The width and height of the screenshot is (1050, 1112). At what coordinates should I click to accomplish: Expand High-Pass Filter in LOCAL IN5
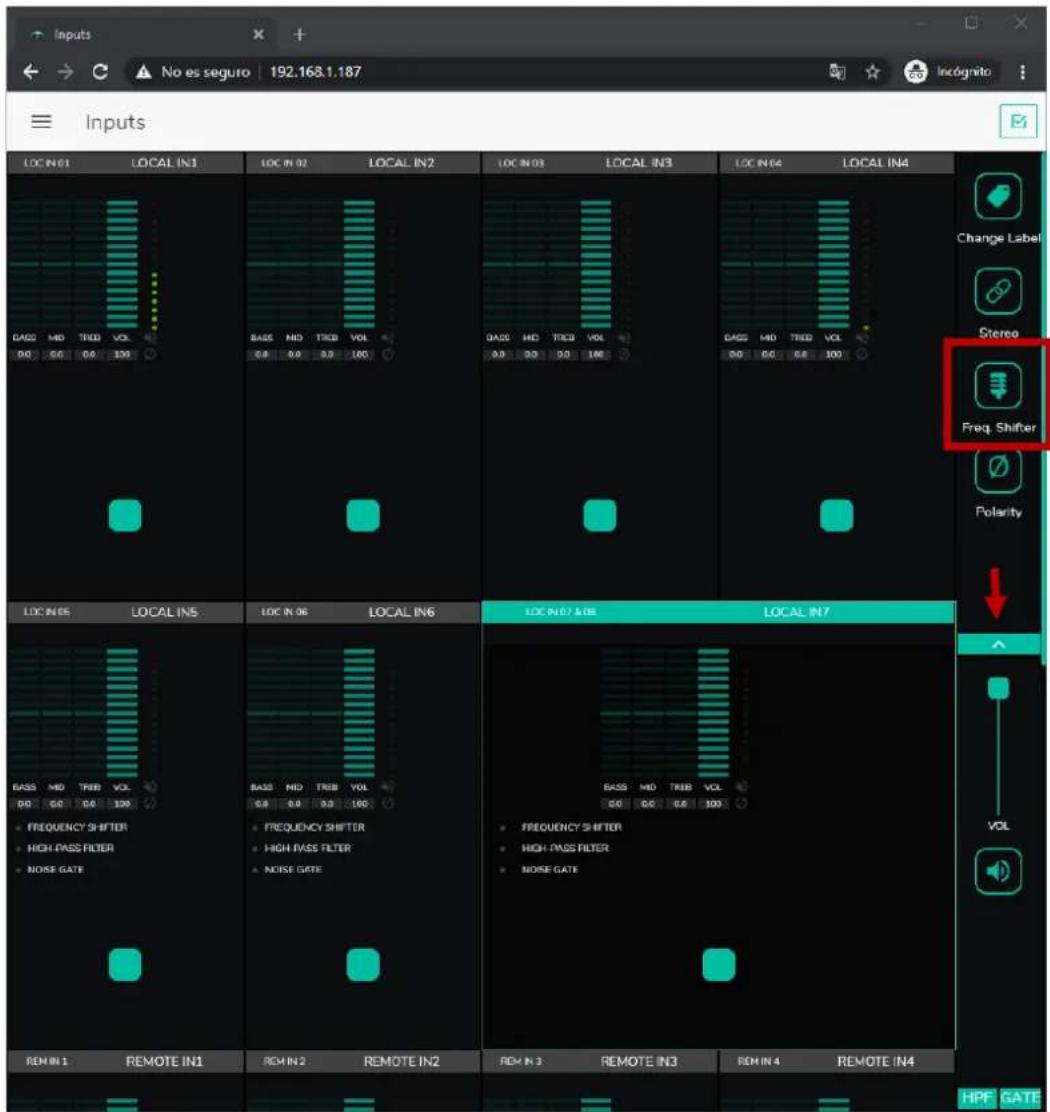[x=65, y=847]
